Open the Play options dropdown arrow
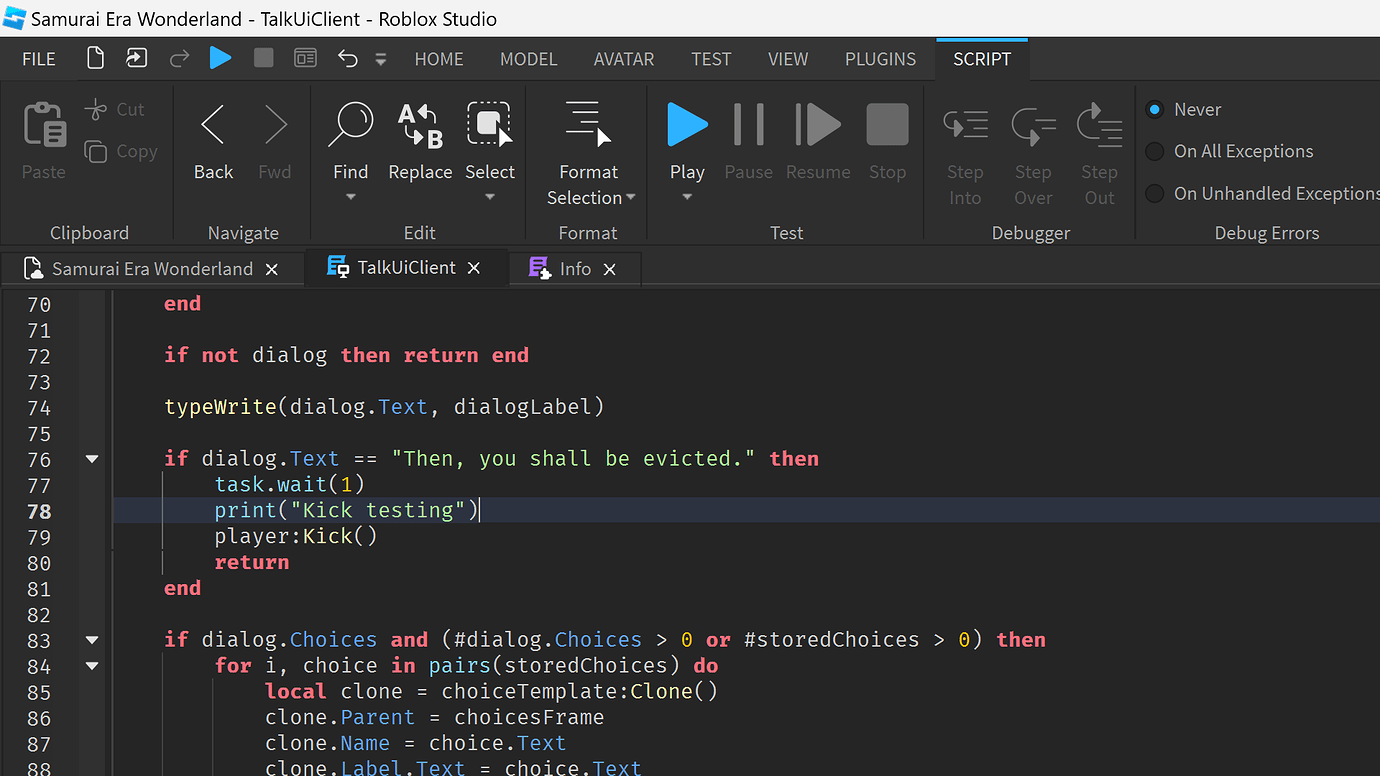 (687, 197)
